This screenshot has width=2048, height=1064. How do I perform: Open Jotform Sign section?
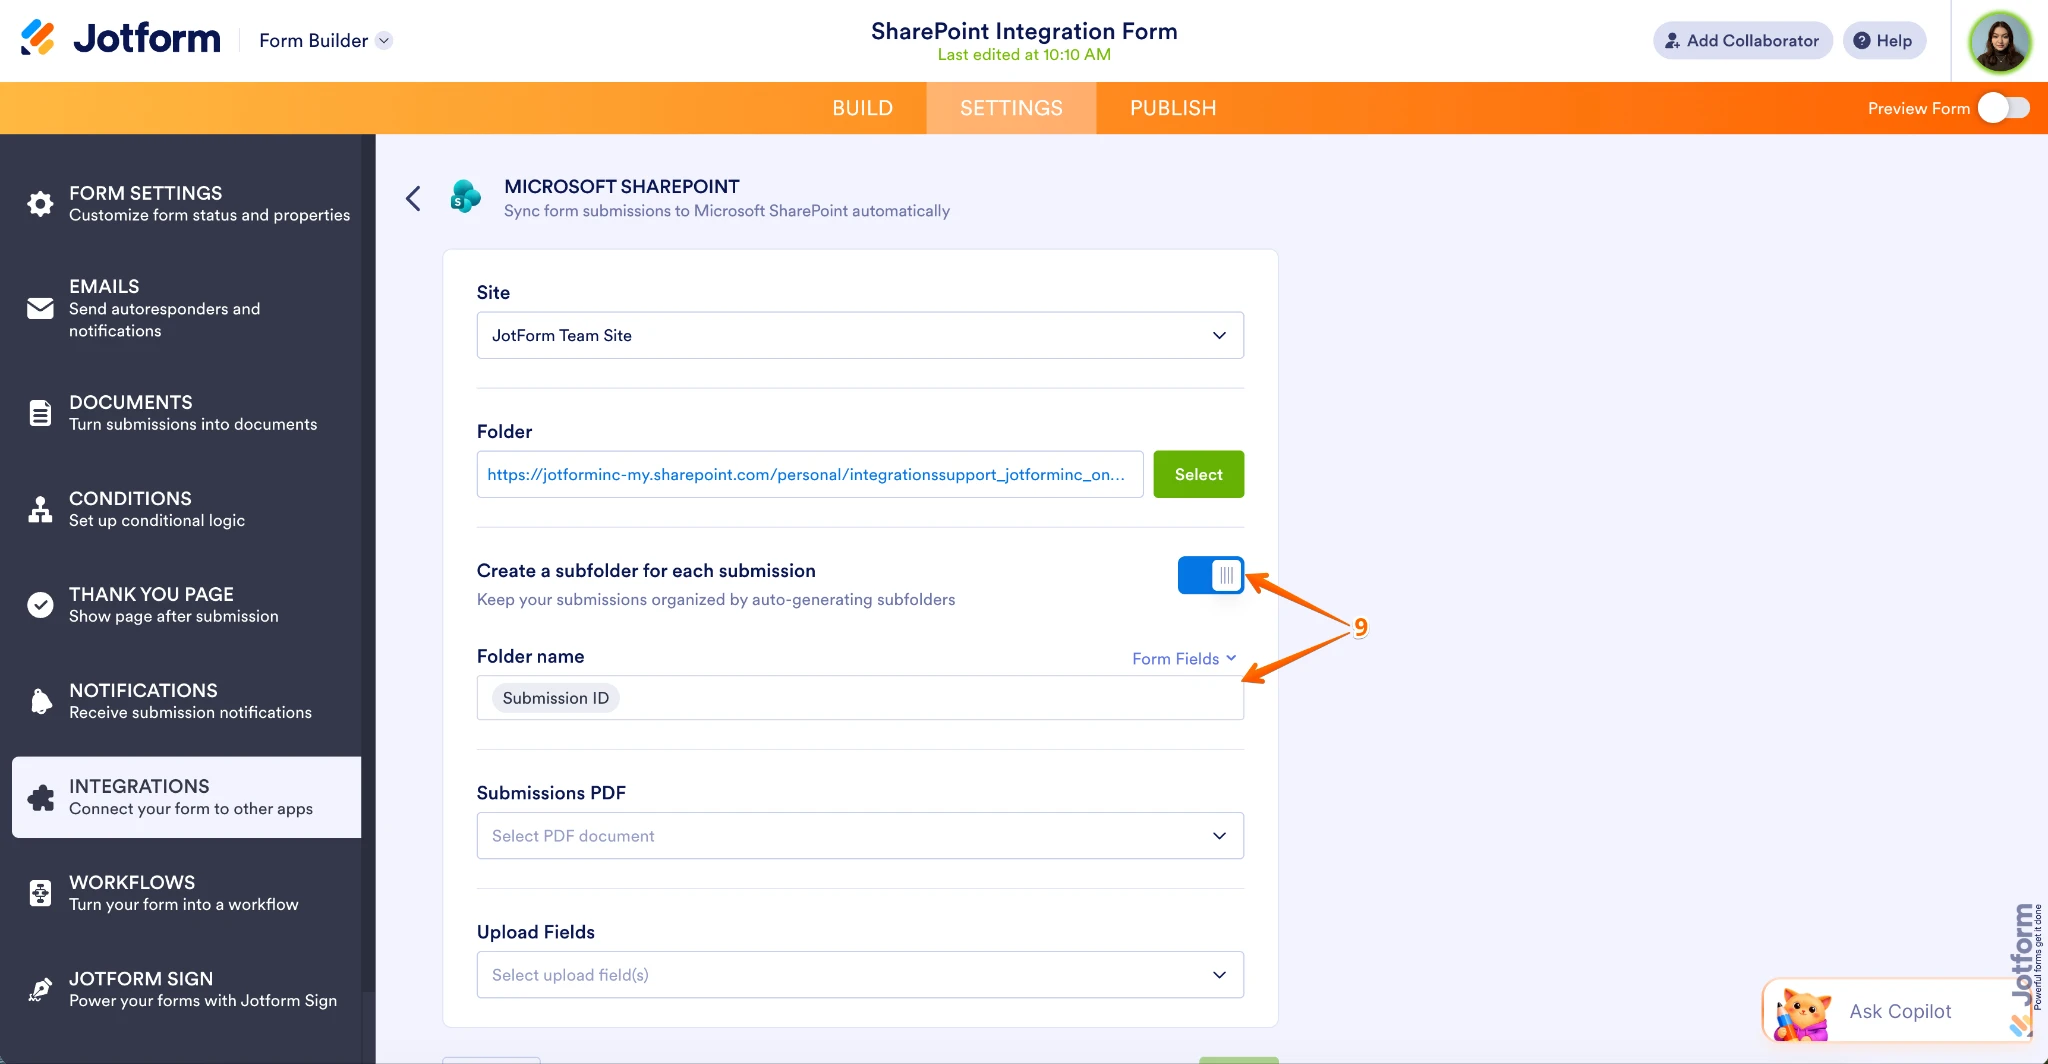pyautogui.click(x=187, y=988)
